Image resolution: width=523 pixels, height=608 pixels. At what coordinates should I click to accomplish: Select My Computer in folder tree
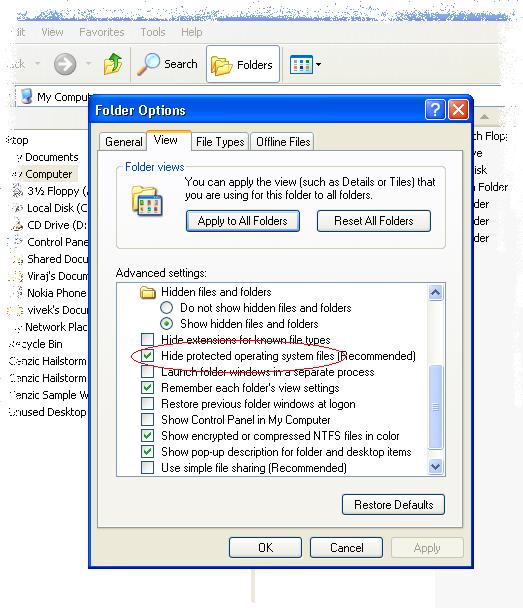click(45, 174)
